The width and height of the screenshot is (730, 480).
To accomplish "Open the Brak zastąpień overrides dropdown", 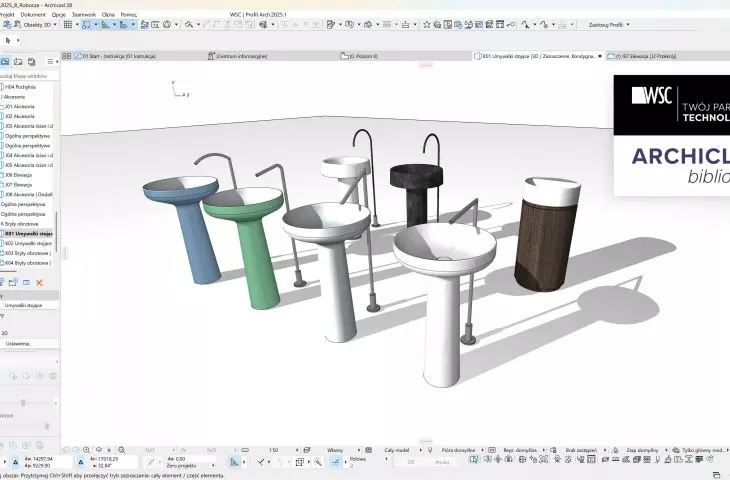I will pos(581,450).
